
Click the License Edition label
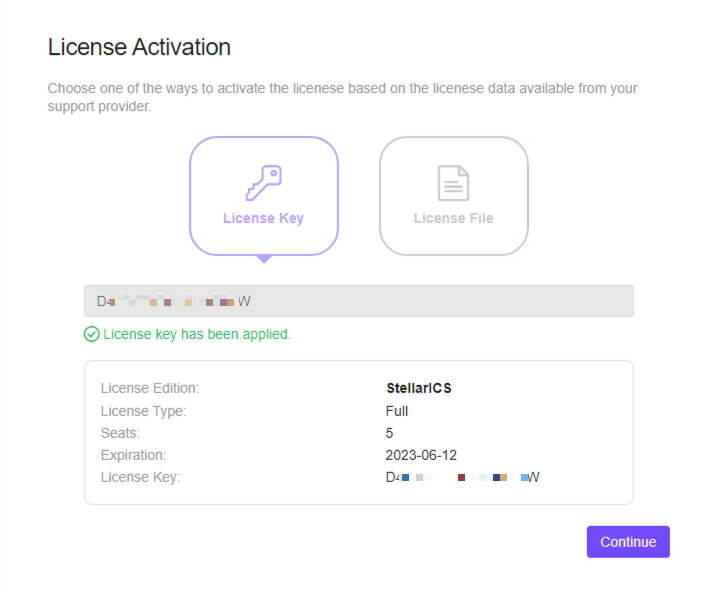(150, 388)
